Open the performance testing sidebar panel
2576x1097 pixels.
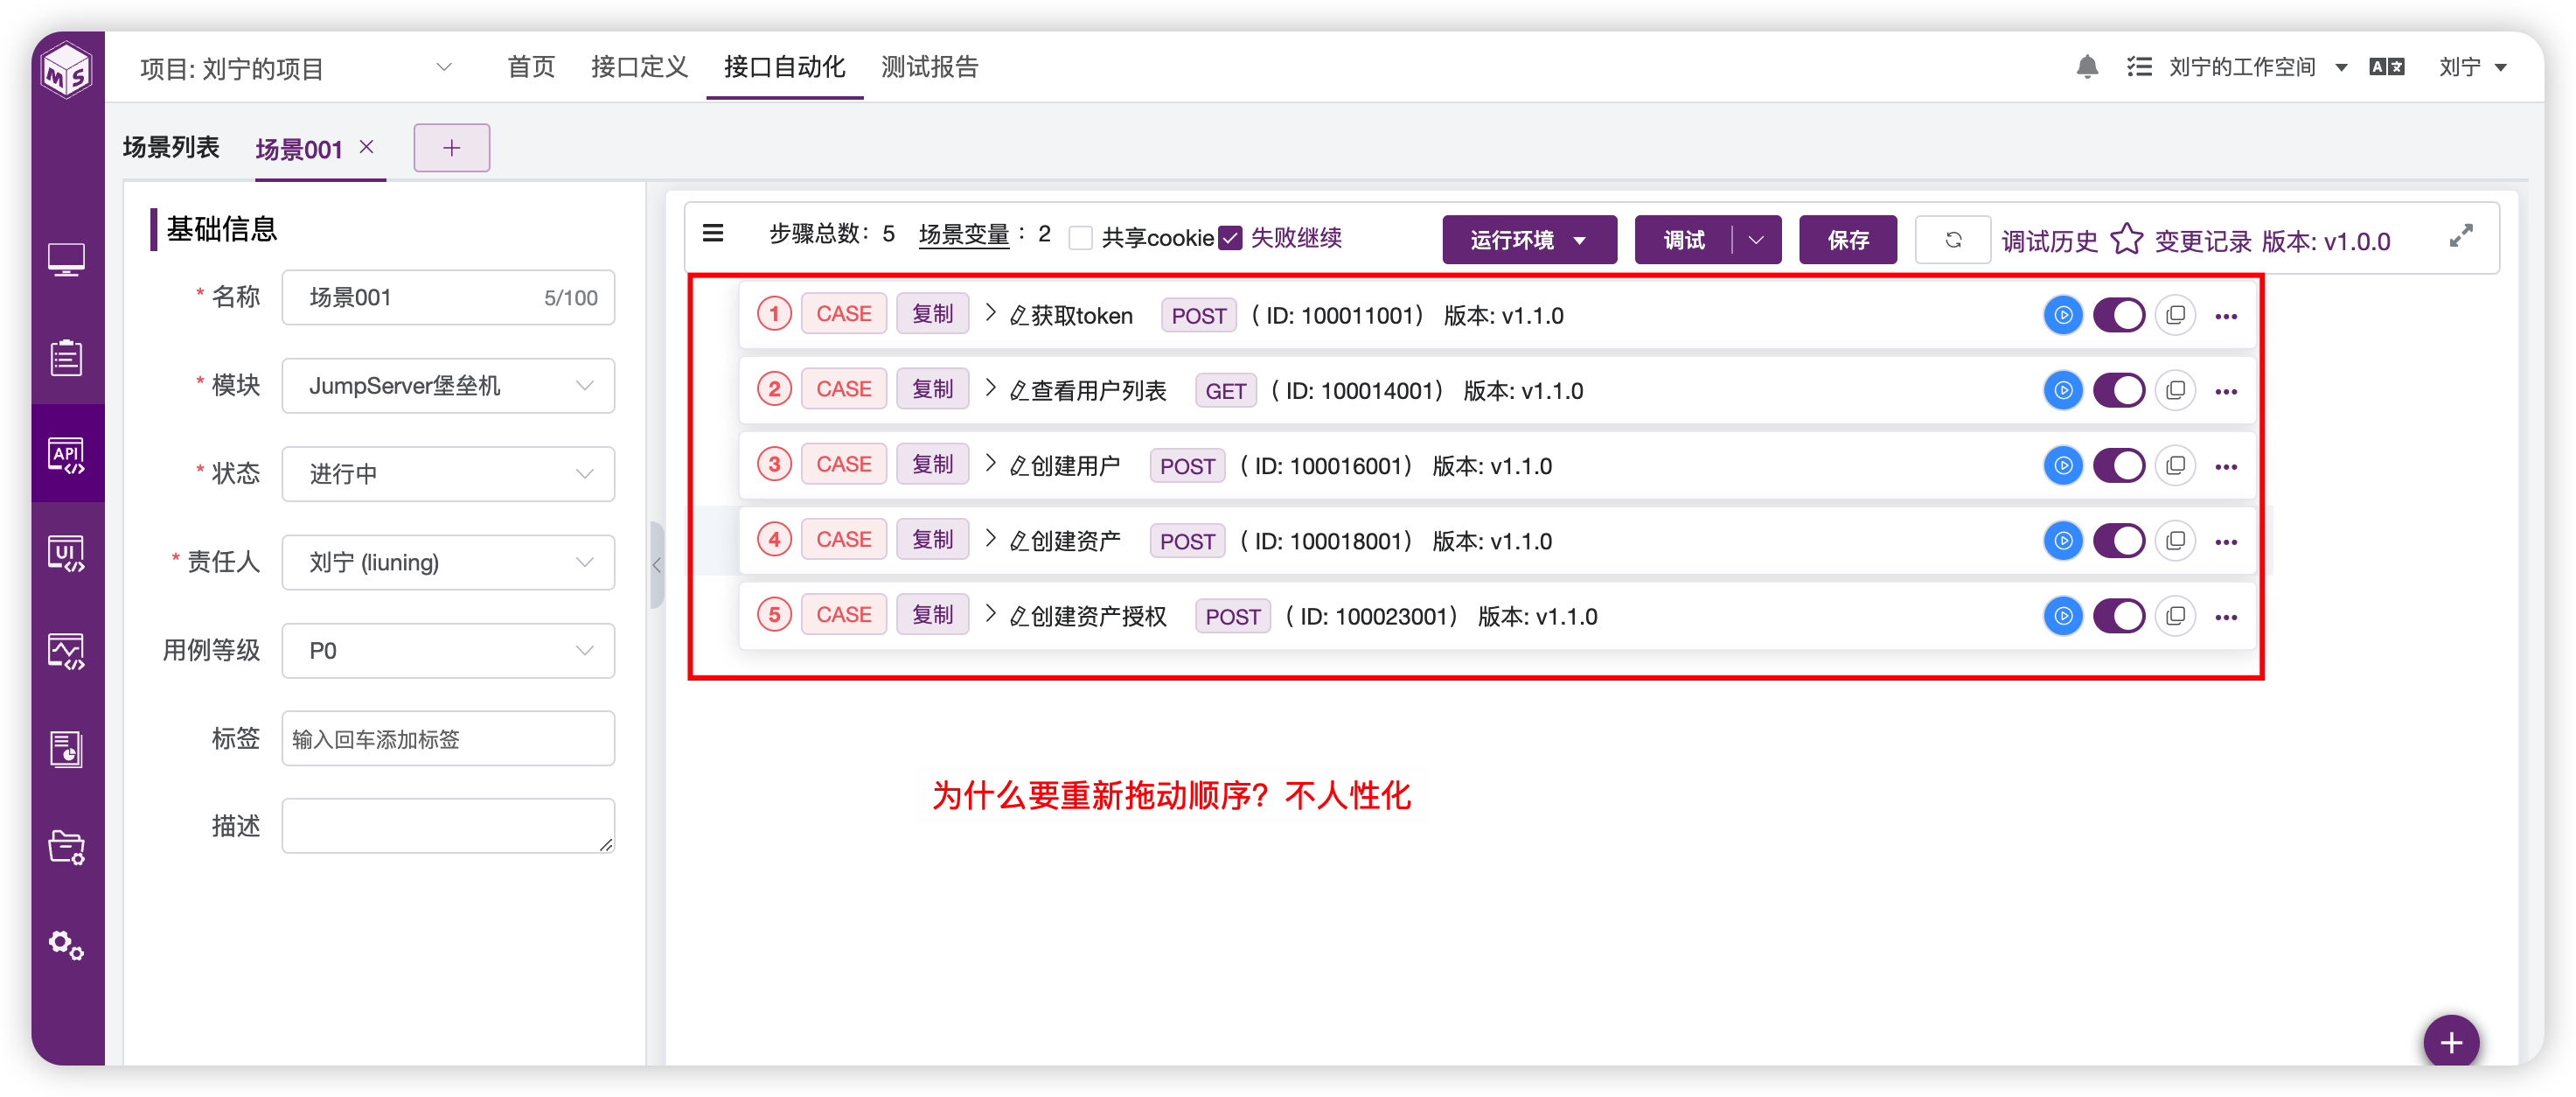(67, 649)
